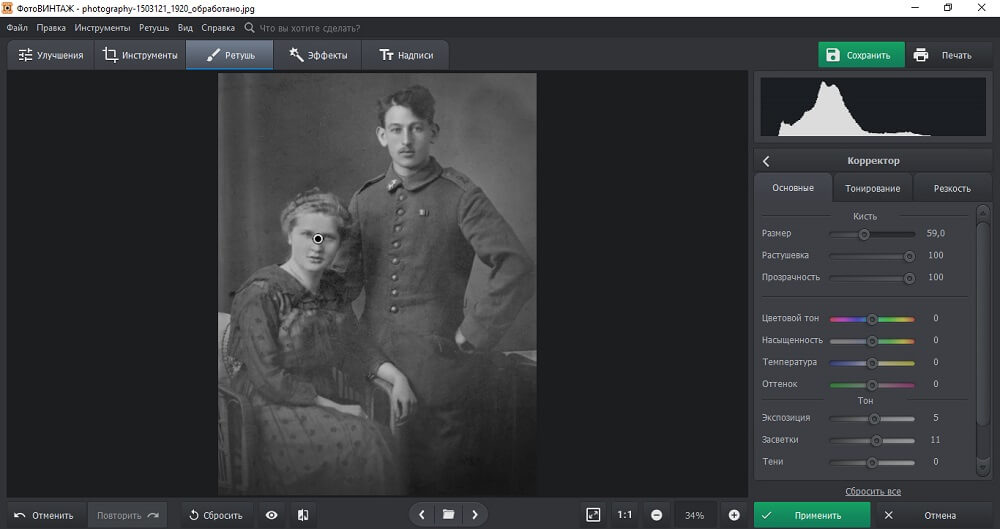Click the histogram display

pyautogui.click(x=872, y=107)
